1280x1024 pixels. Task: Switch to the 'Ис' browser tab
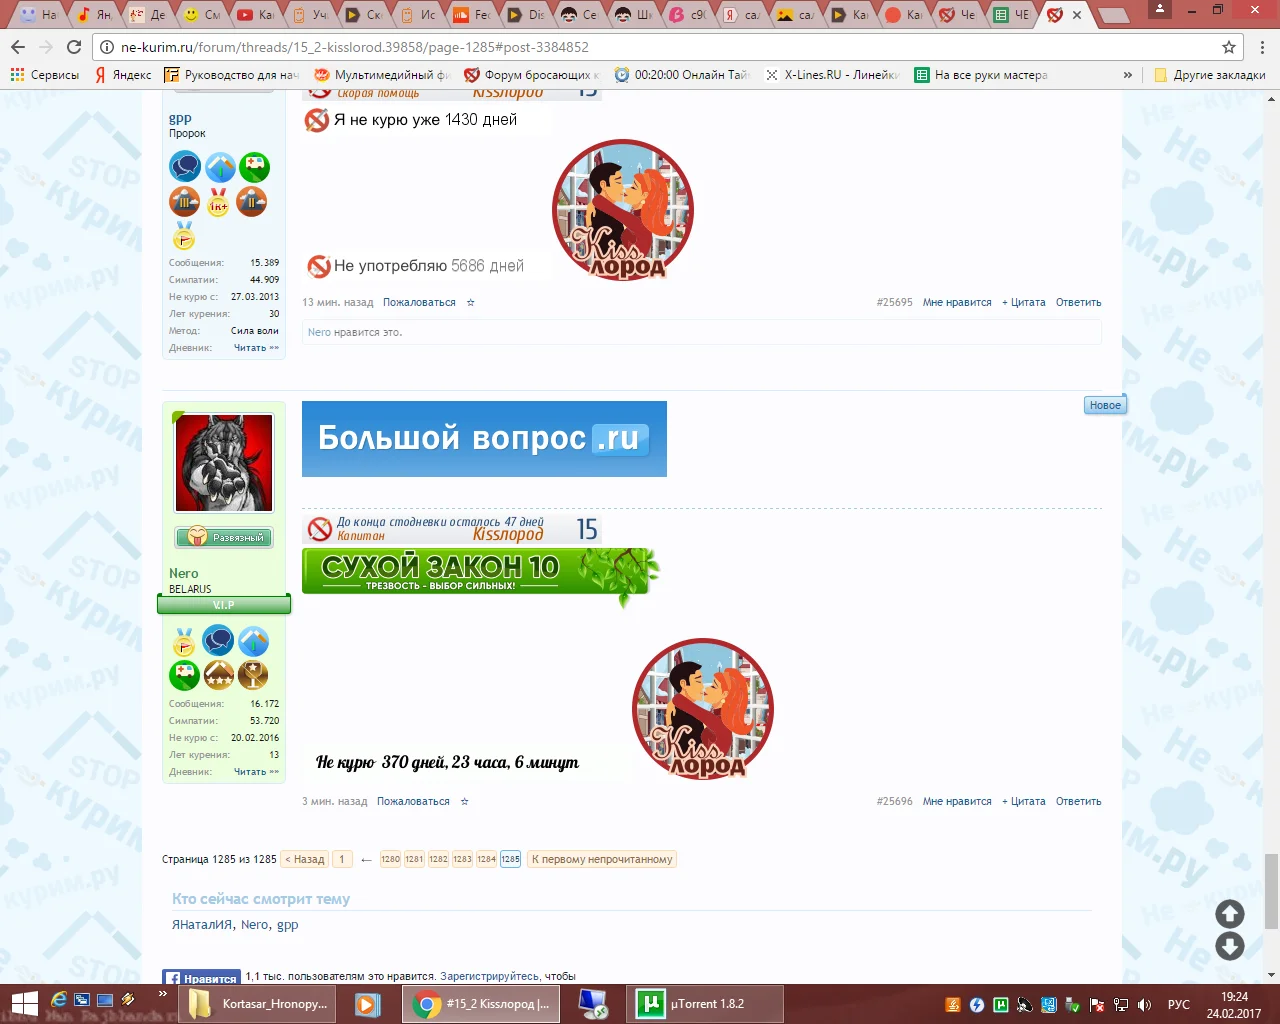[x=419, y=15]
